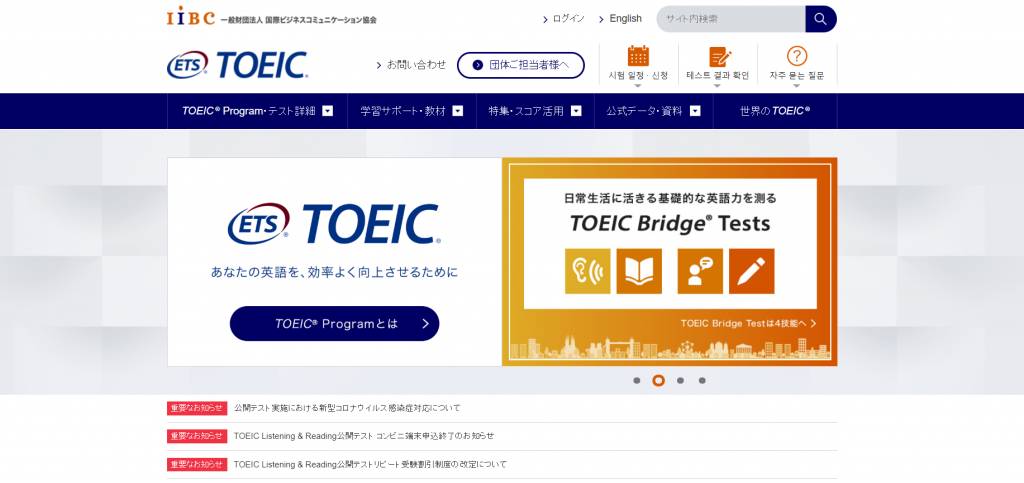This screenshot has width=1024, height=483.
Task: Open the 公式データ・資料 menu
Action: [653, 111]
